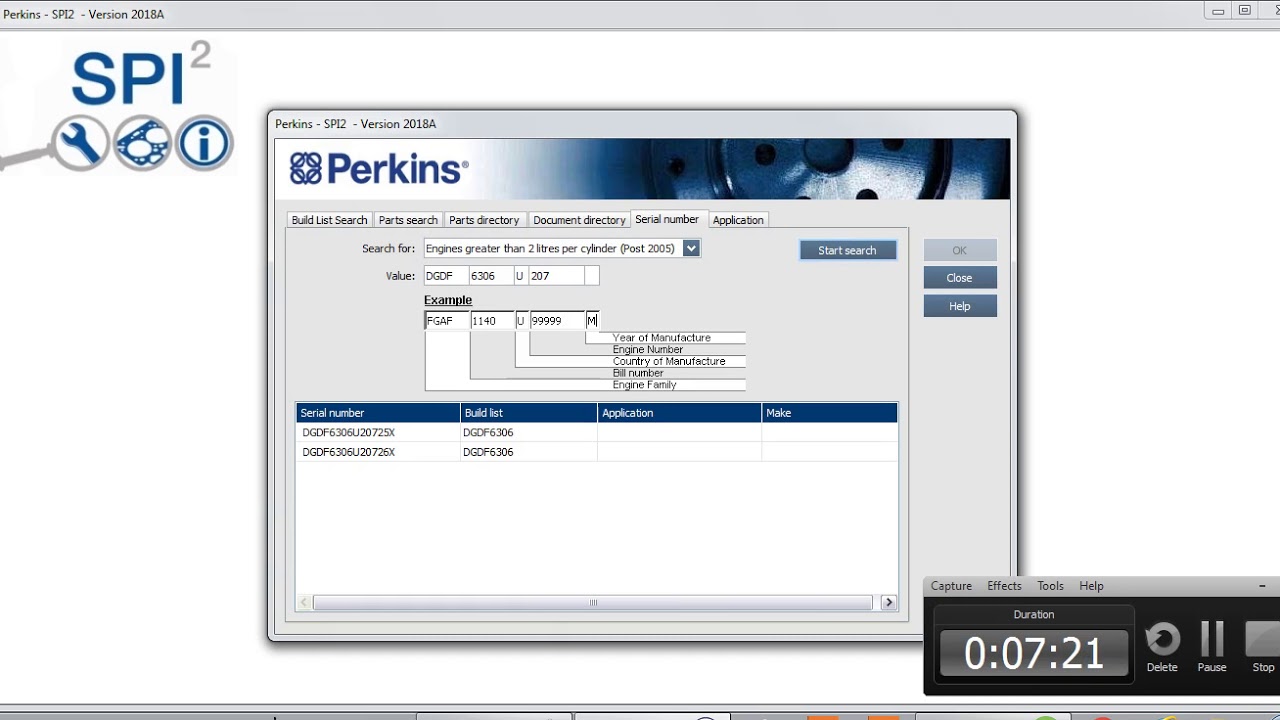Expand the Search for dropdown arrow
This screenshot has width=1280, height=720.
[x=691, y=248]
